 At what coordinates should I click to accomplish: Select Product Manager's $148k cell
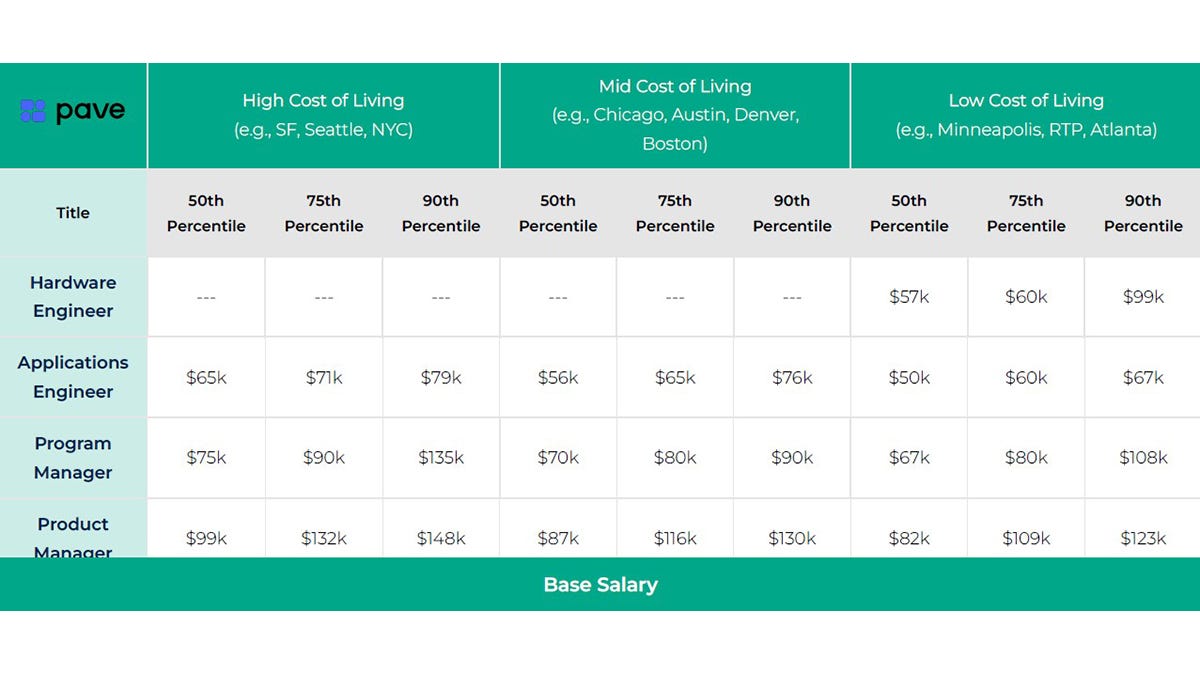pos(441,538)
